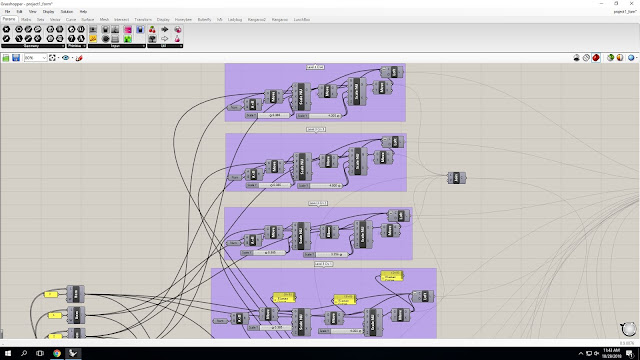Click the red sketch pencil icon
The width and height of the screenshot is (640, 360).
79,58
